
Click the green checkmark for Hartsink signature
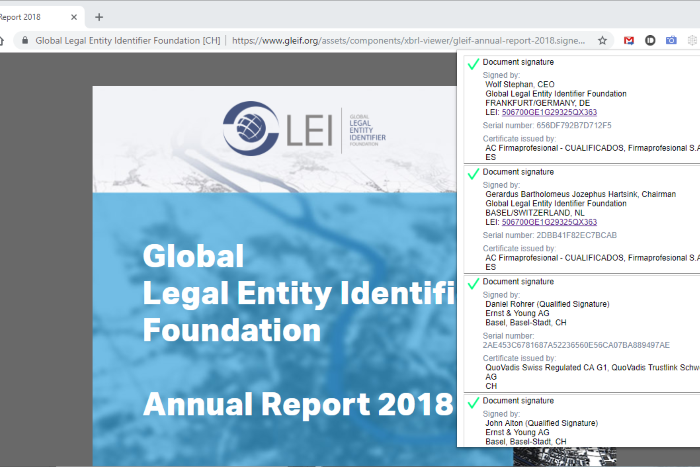point(473,174)
